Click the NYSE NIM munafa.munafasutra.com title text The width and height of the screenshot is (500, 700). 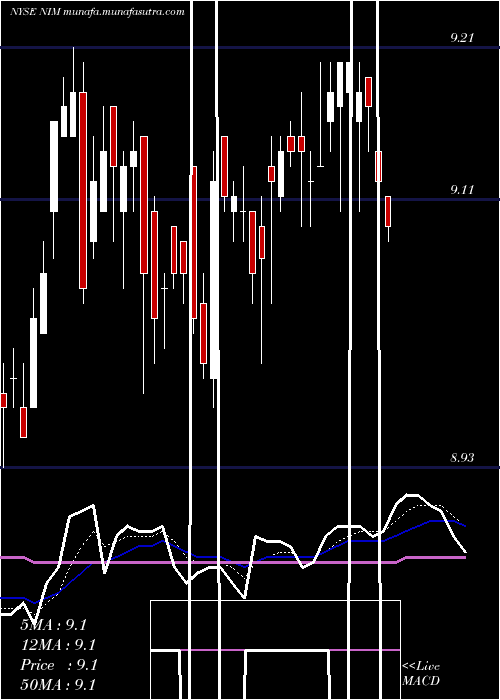97,12
